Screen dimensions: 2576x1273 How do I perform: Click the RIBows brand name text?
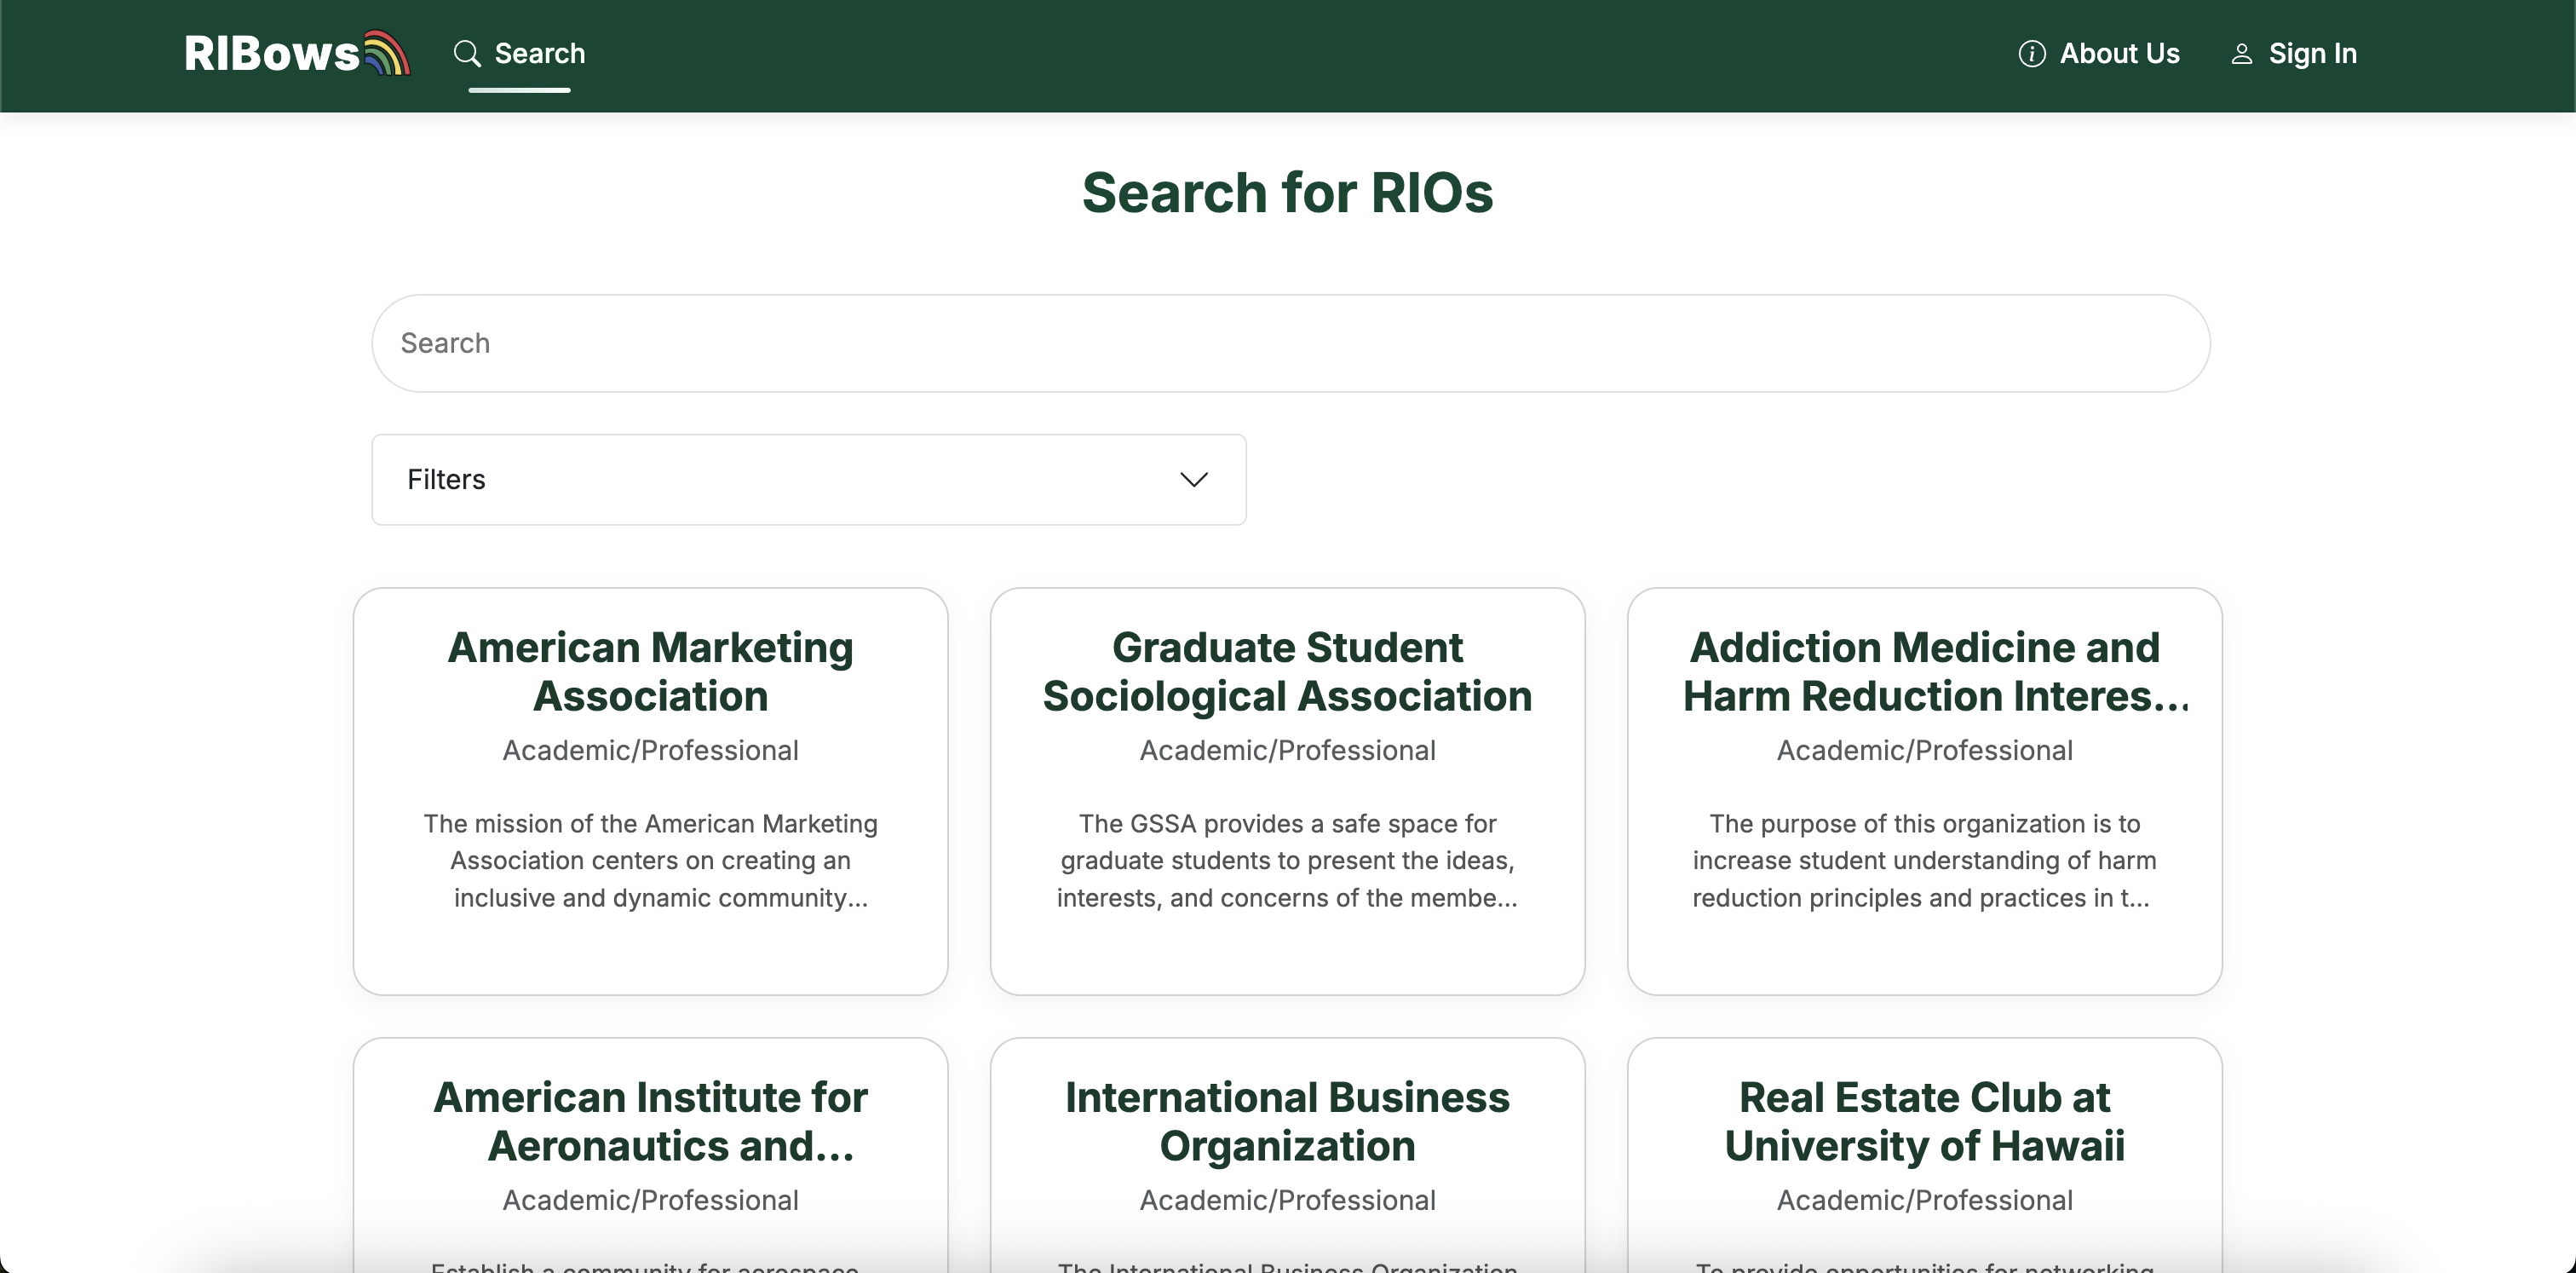click(271, 54)
